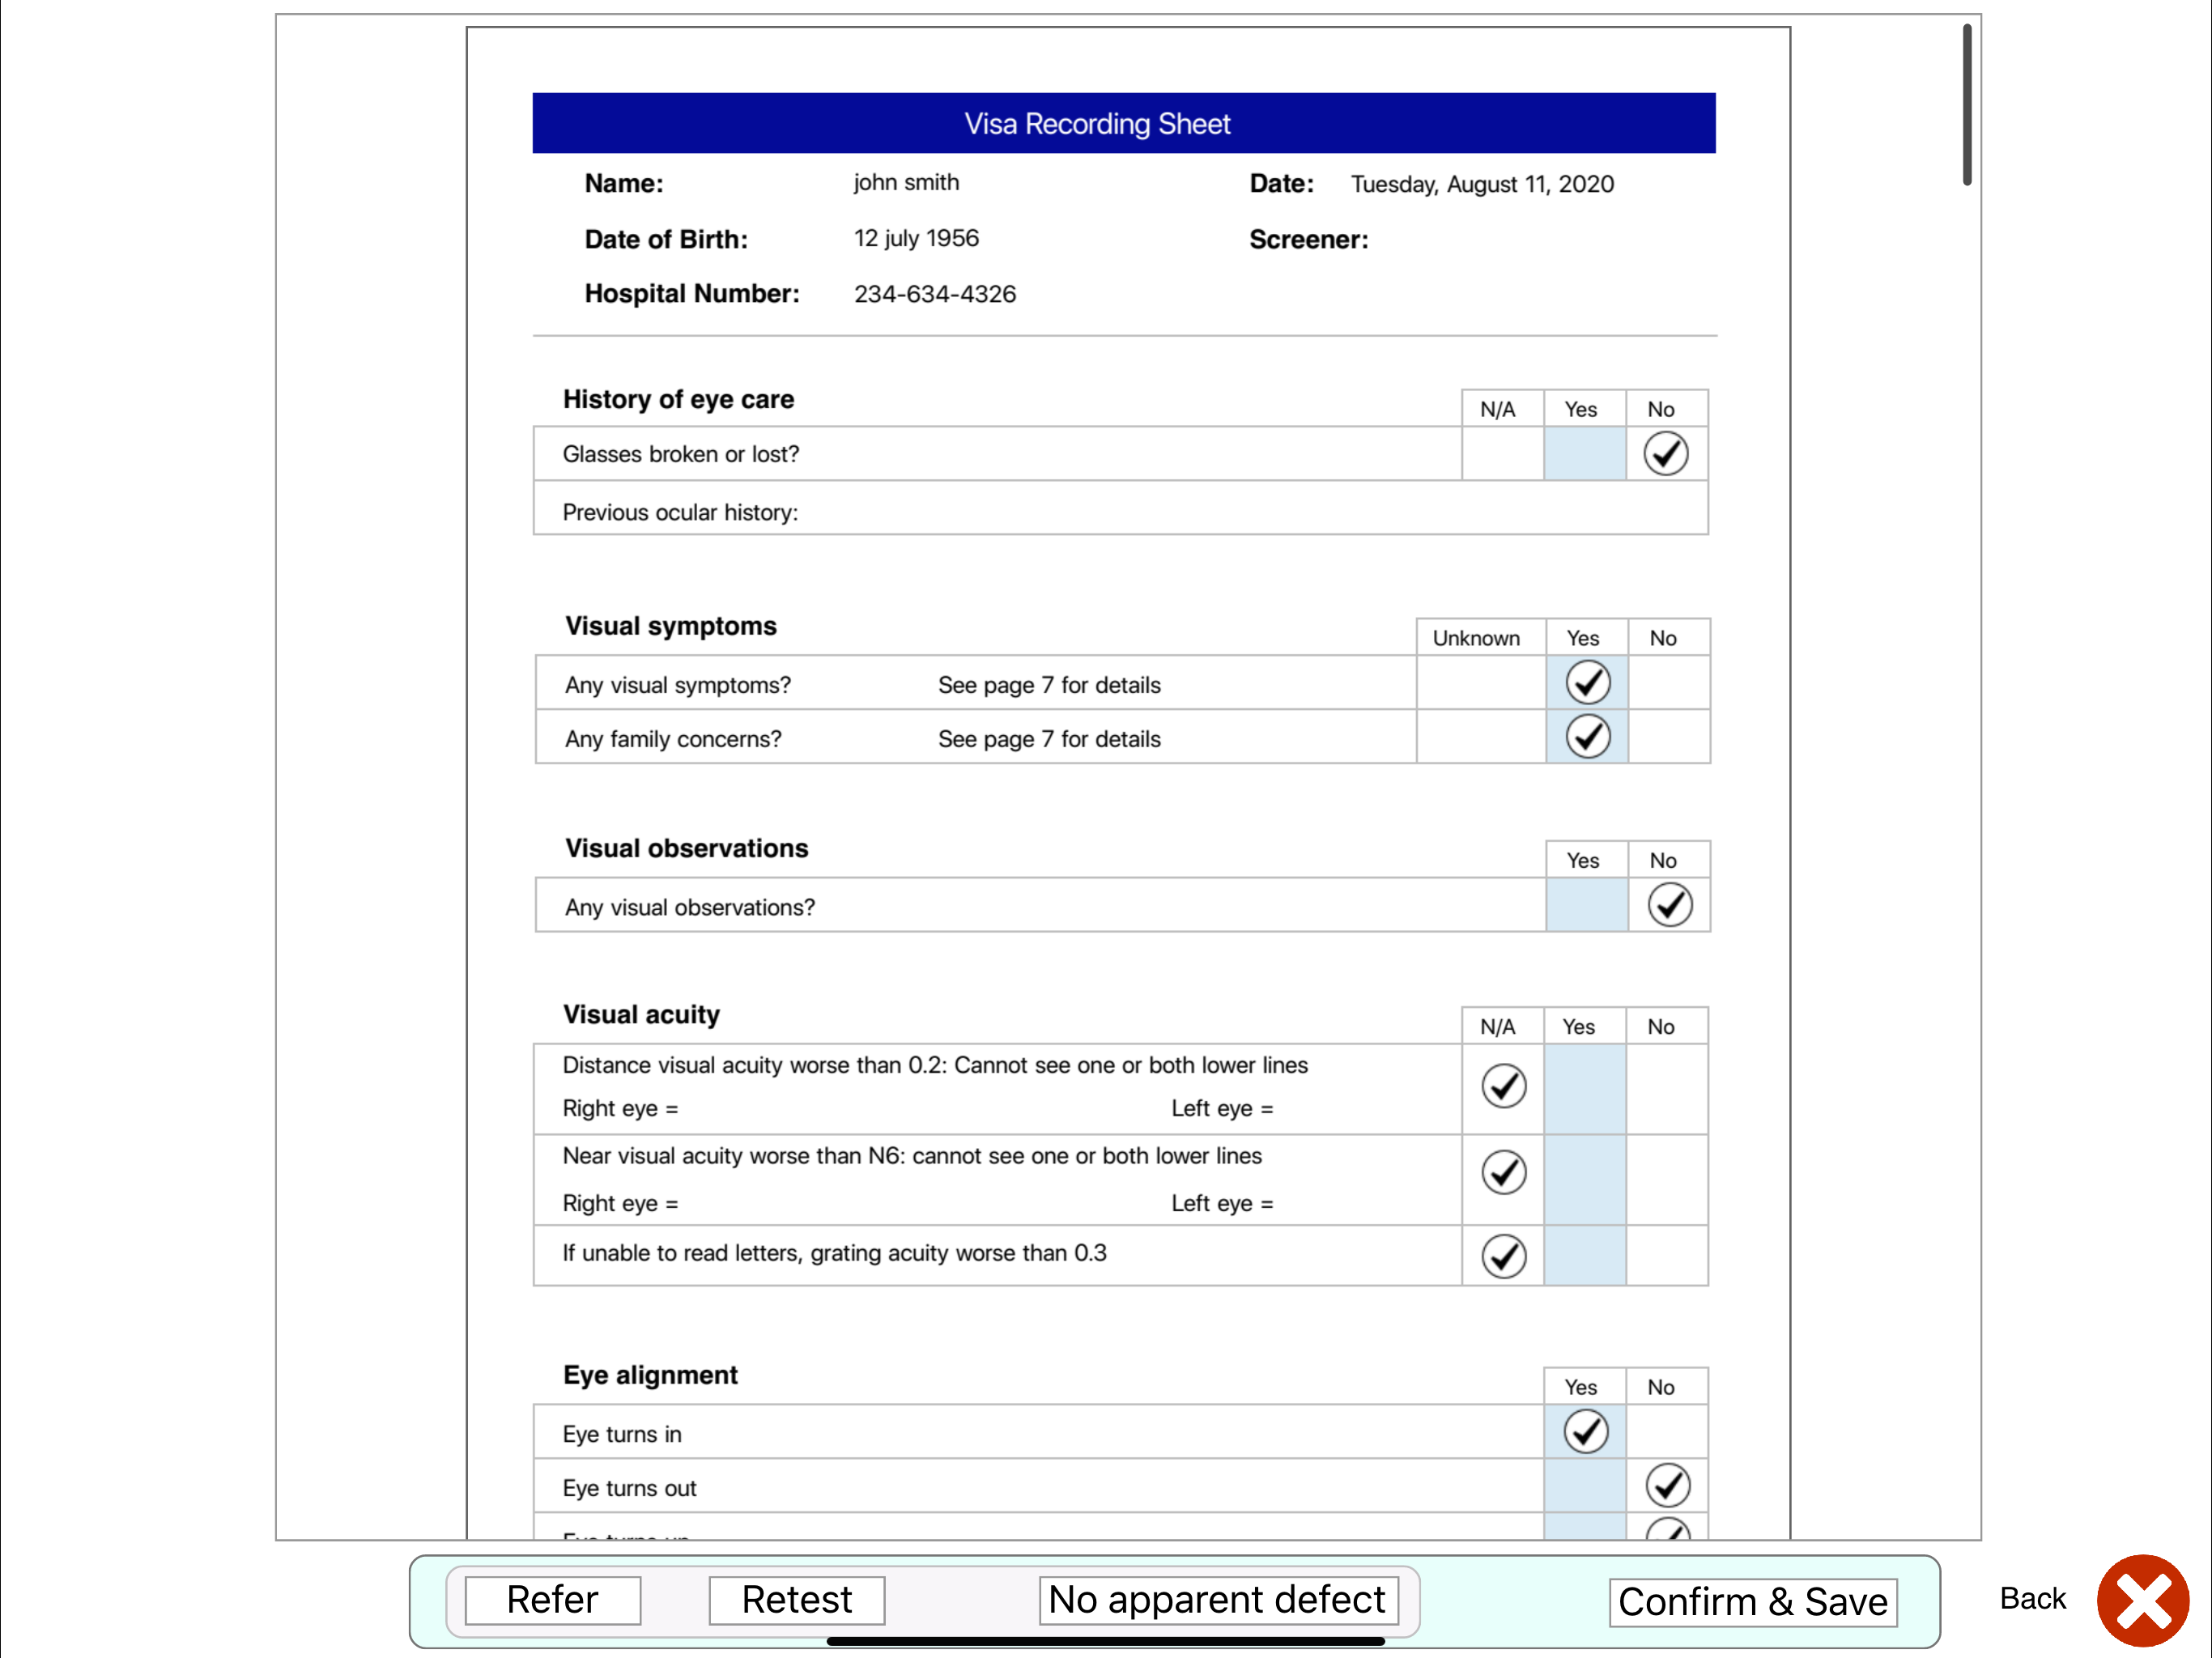Screen dimensions: 2212x1658
Task: Toggle No checkmark for Eye turns out
Action: pyautogui.click(x=1668, y=1486)
